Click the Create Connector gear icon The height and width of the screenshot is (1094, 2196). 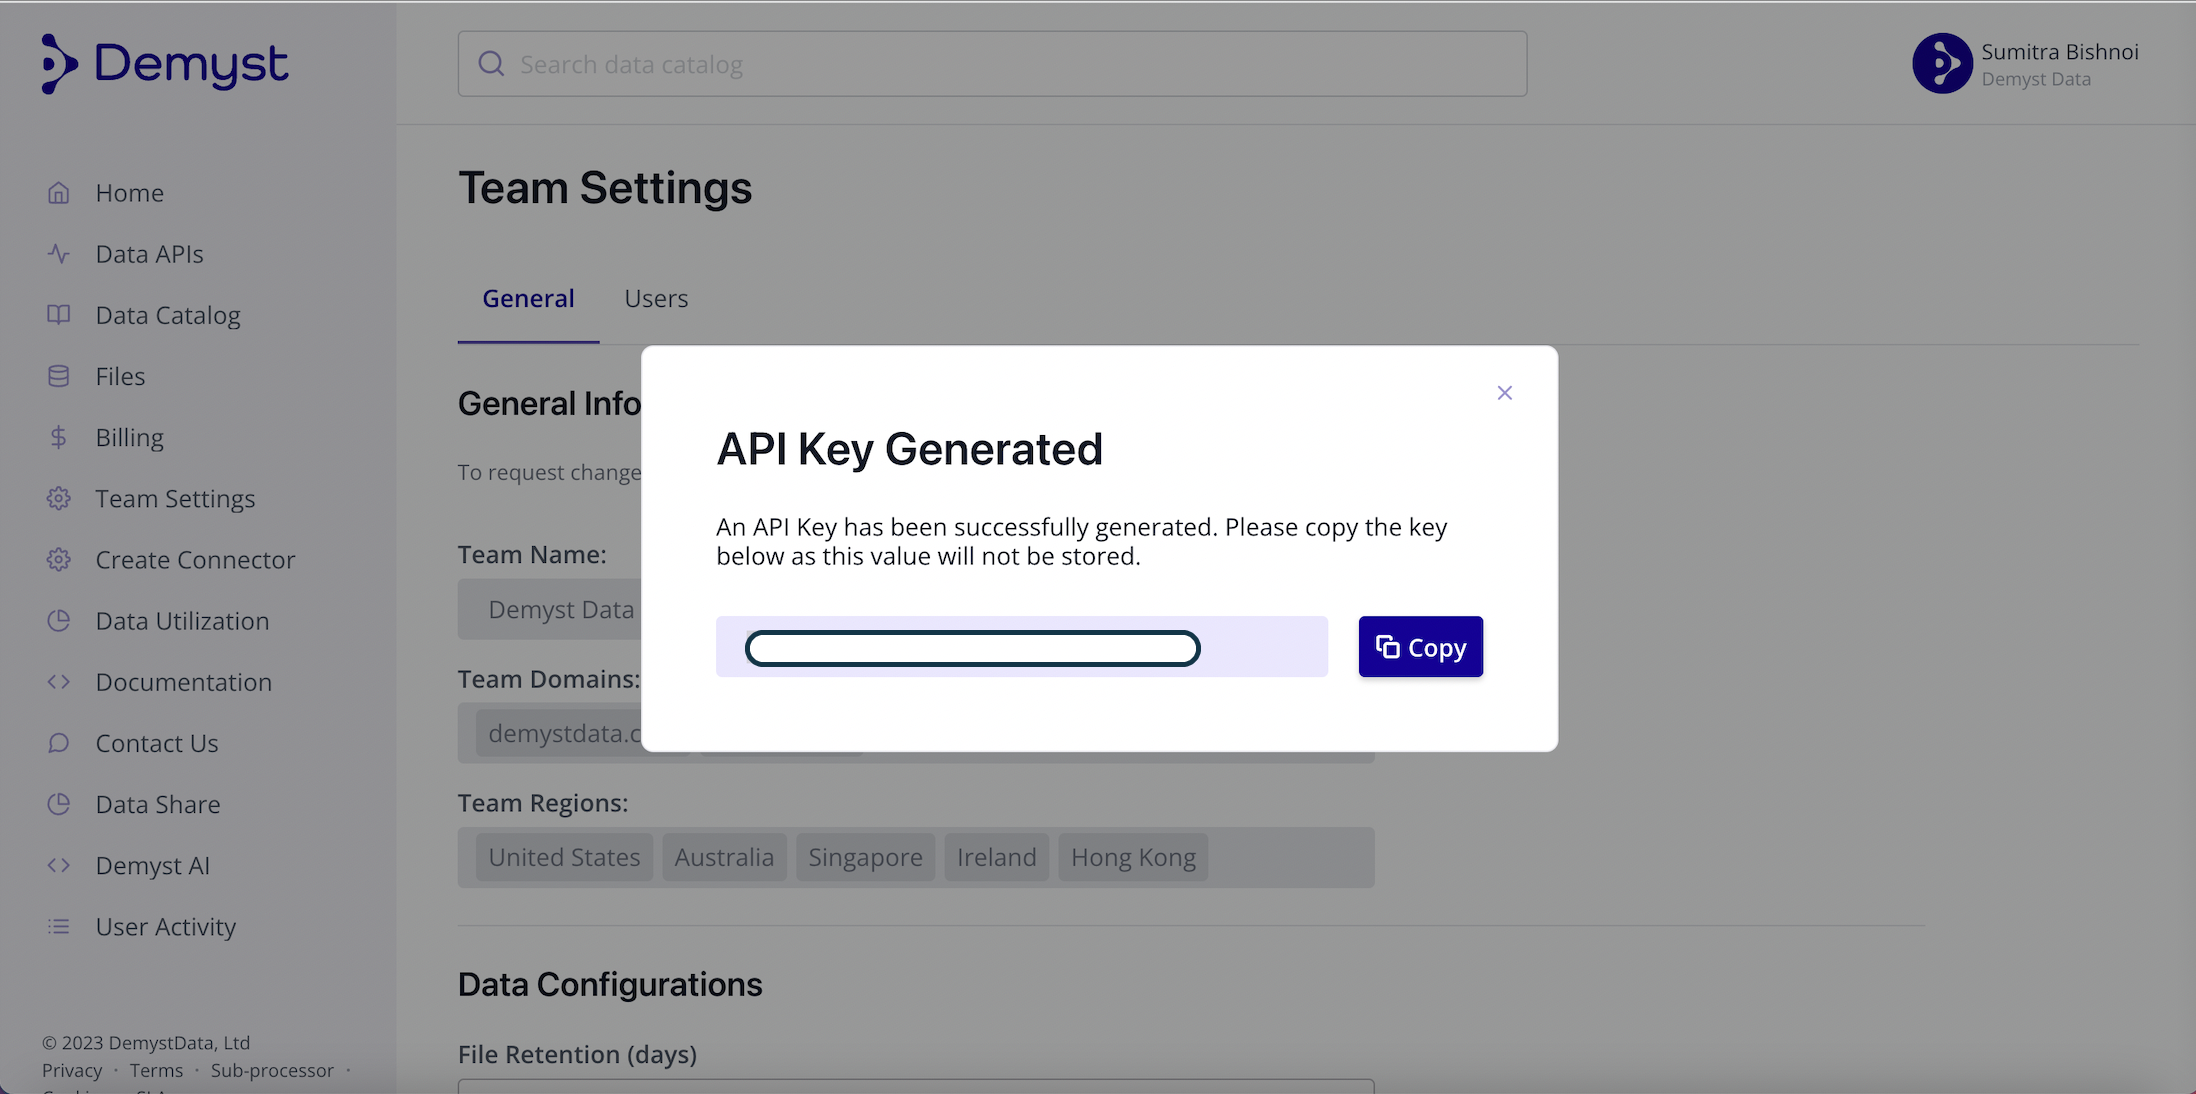59,560
